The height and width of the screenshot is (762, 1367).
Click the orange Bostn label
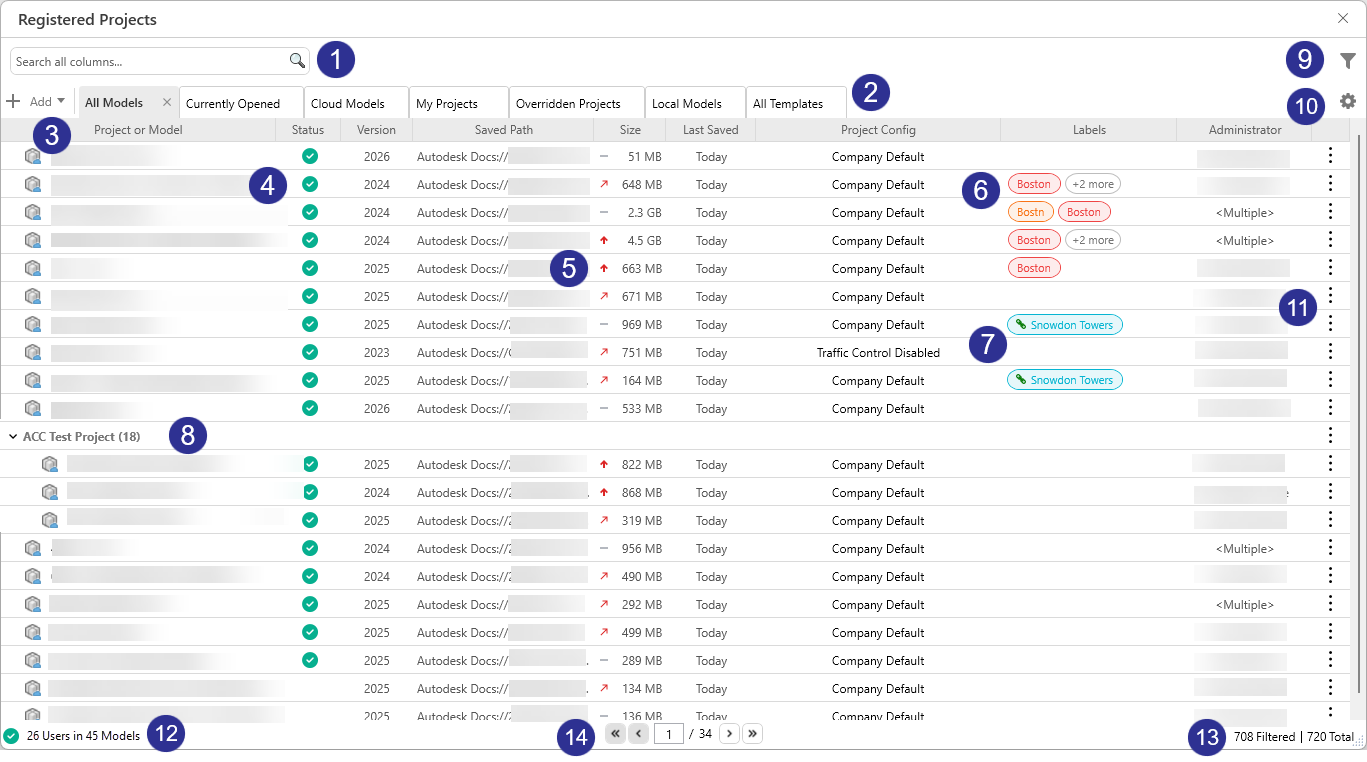1030,212
